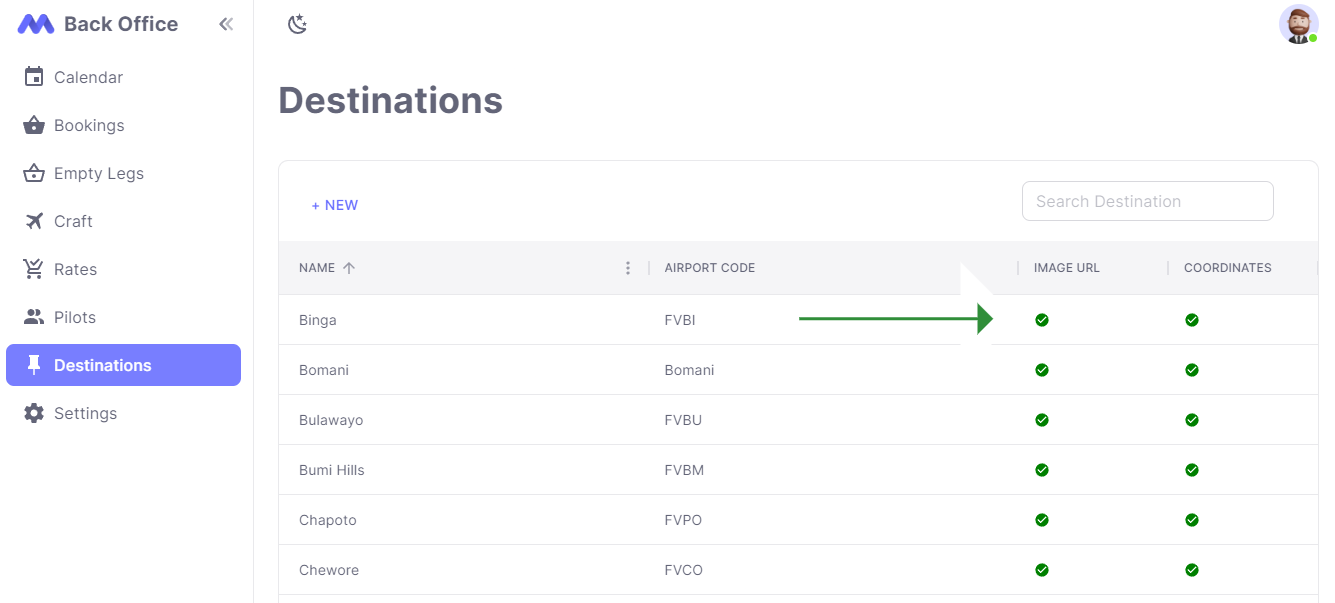Click the Back Office logo icon
Screen dimensions: 1335x603
point(36,24)
